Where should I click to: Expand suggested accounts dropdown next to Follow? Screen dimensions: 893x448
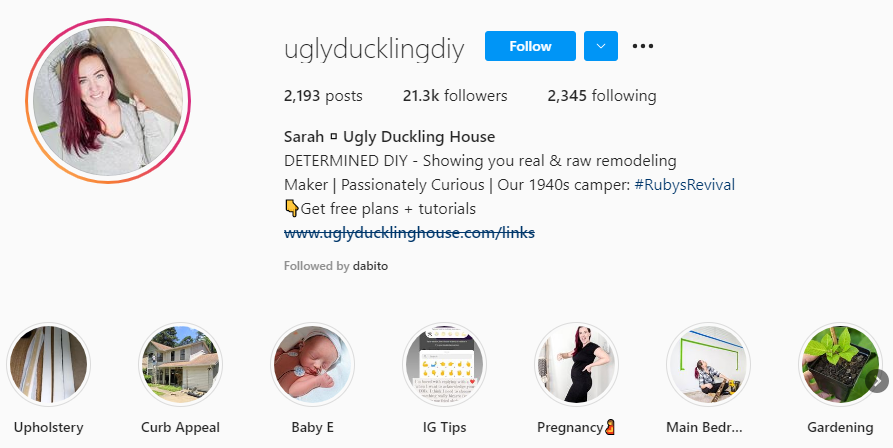coord(601,46)
